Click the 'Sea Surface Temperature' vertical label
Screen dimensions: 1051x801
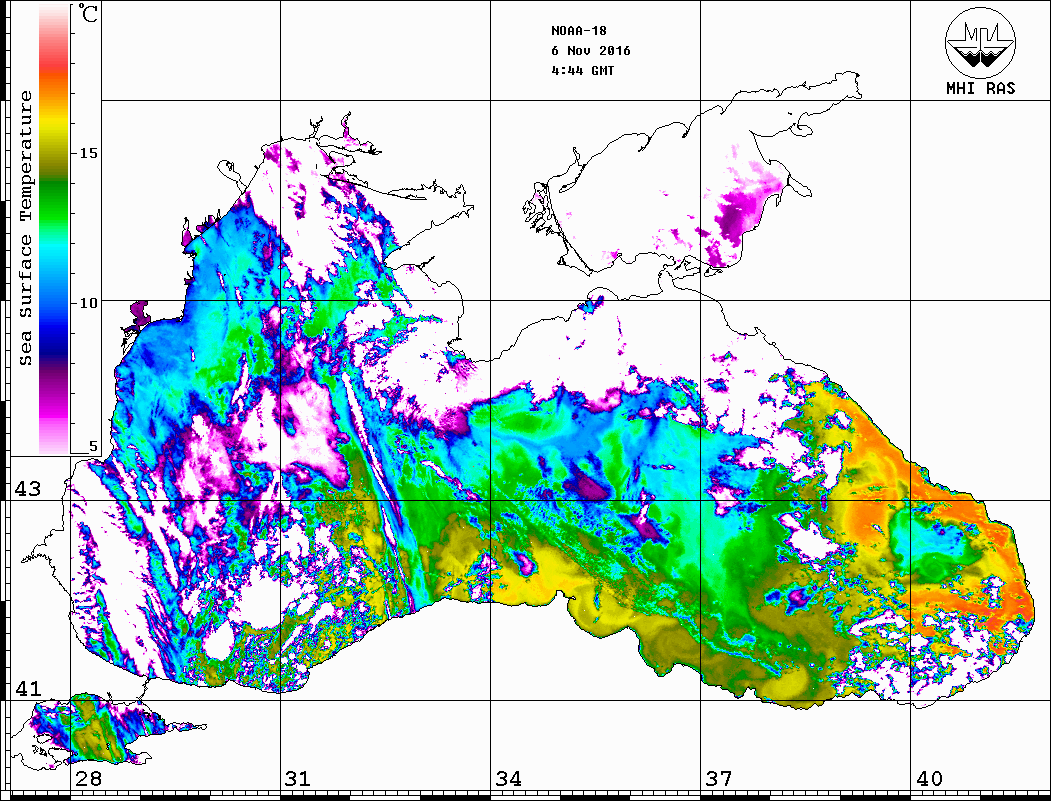click(26, 228)
